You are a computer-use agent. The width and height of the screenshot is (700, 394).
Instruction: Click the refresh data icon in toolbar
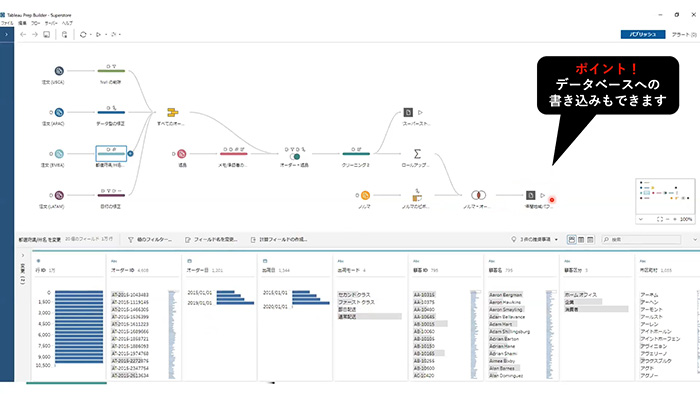coord(83,34)
